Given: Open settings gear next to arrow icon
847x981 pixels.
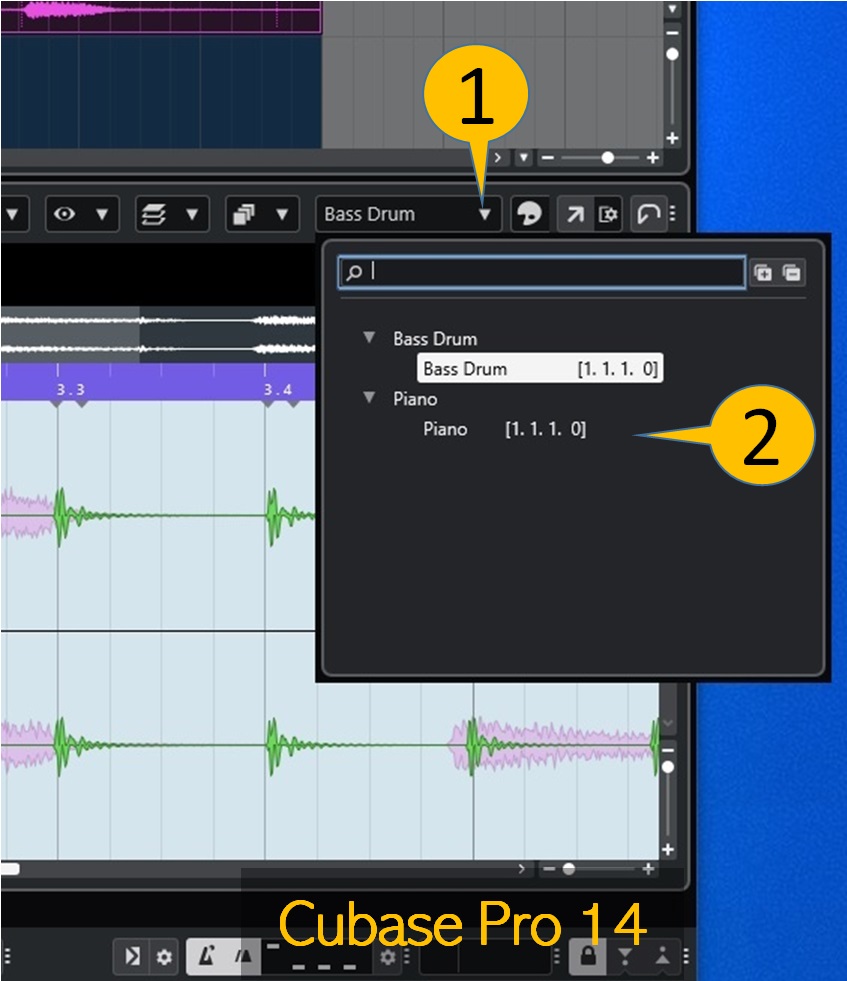Looking at the screenshot, I should [x=165, y=957].
